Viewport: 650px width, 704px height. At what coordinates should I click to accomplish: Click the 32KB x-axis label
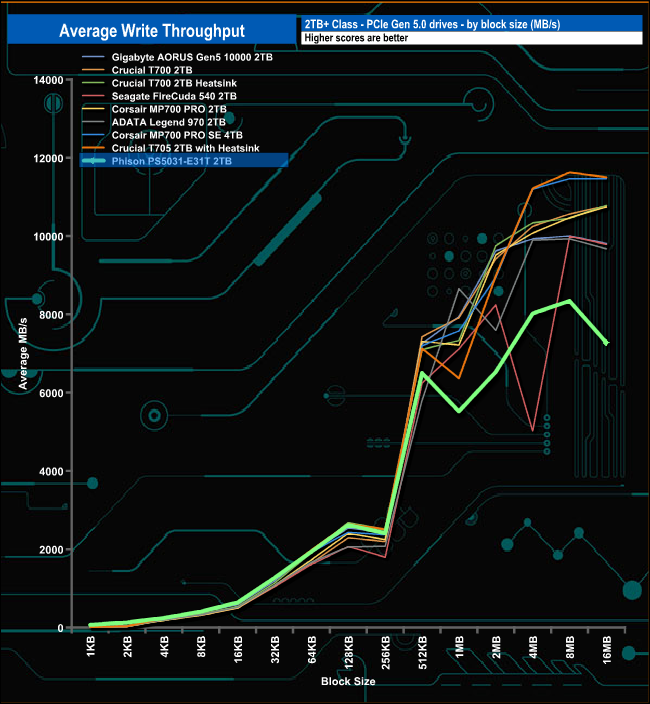(275, 649)
